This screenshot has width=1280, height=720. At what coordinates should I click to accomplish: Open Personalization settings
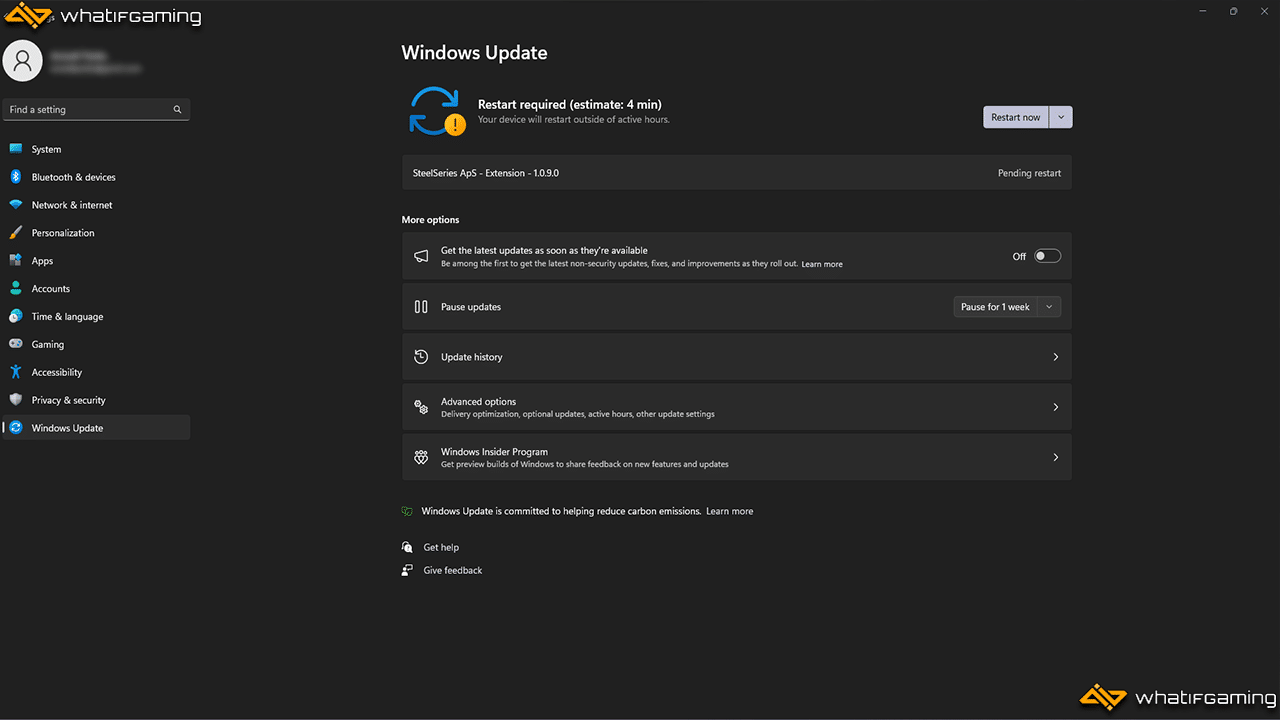point(96,233)
